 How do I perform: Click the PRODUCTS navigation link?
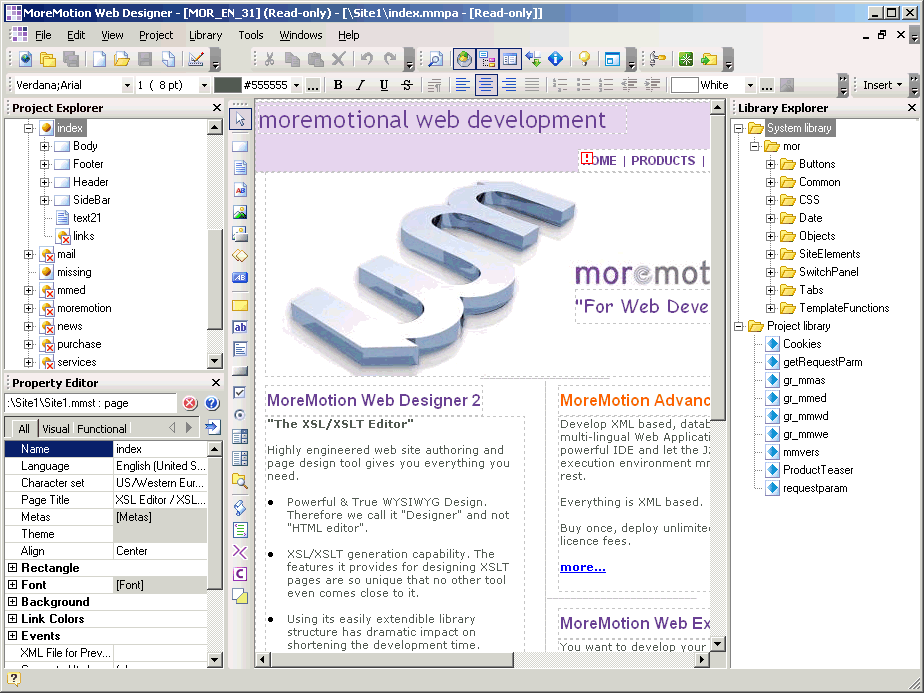click(x=663, y=160)
